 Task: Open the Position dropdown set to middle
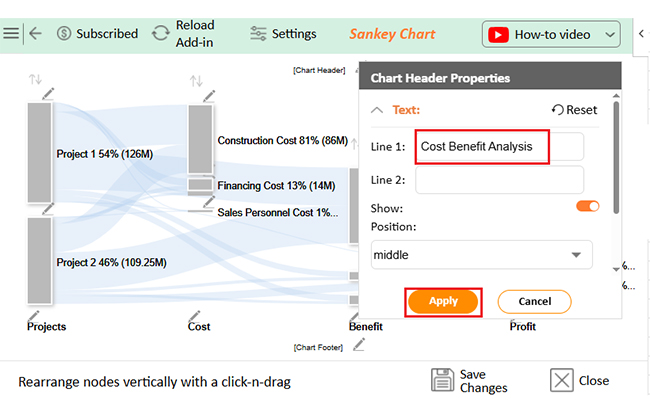pos(481,255)
